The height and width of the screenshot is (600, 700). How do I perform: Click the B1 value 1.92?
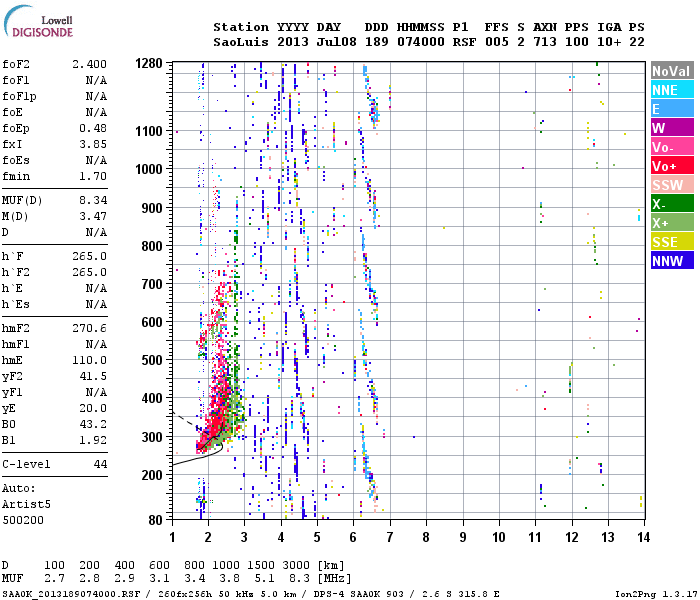93,440
